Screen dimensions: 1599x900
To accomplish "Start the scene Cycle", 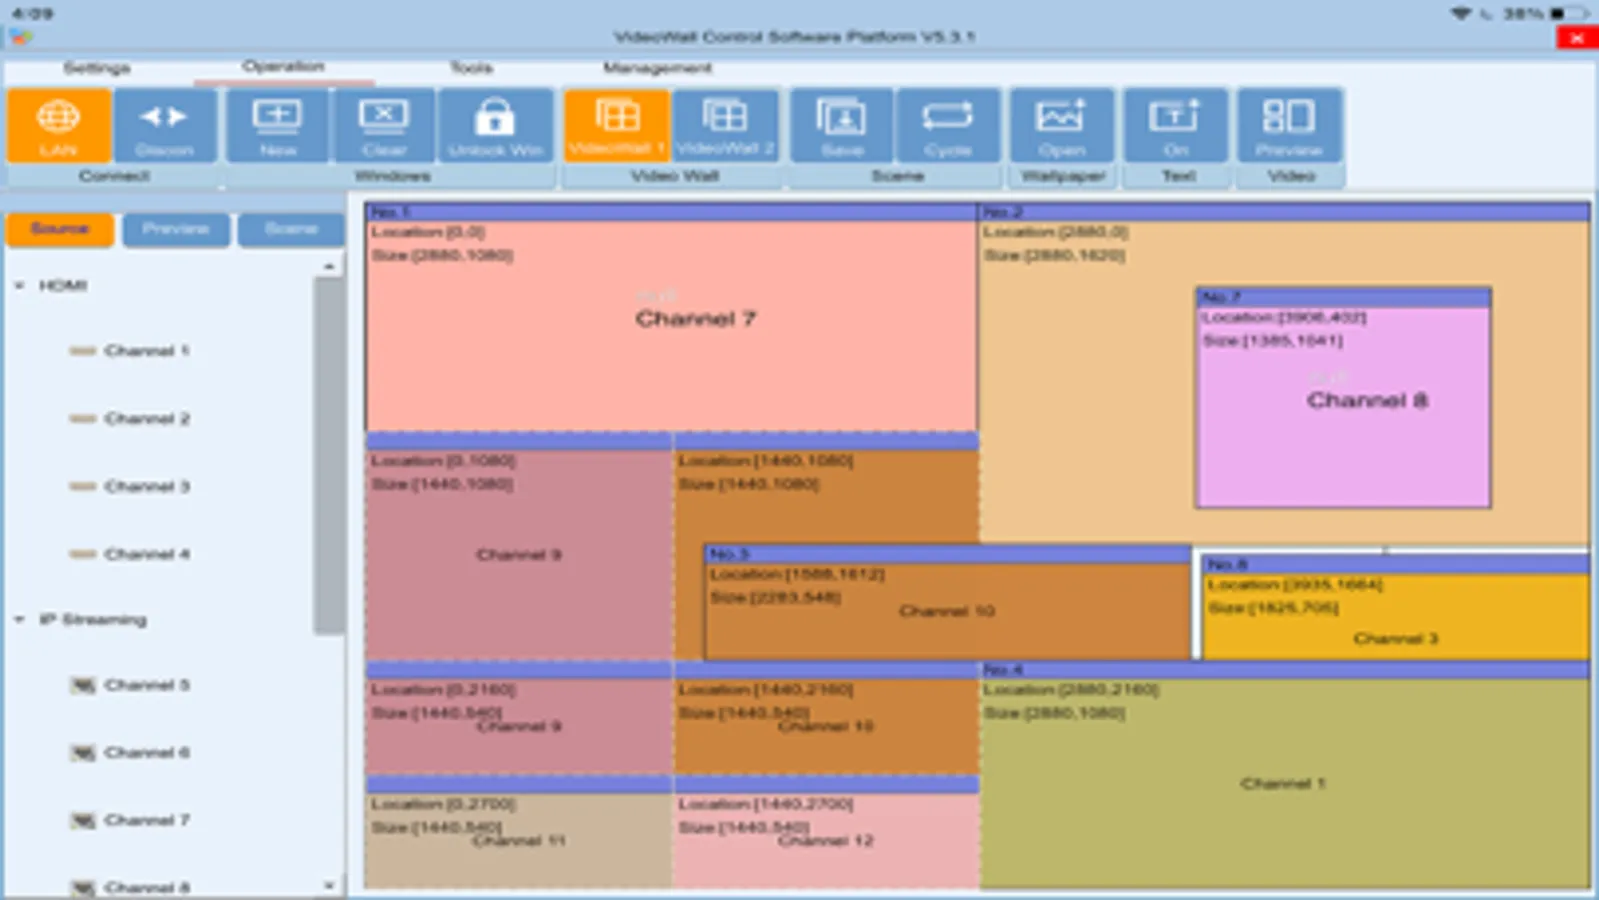I will [947, 125].
